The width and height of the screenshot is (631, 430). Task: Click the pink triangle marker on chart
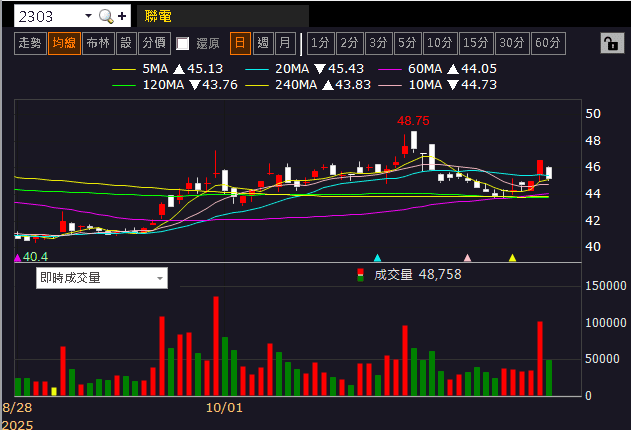(467, 258)
